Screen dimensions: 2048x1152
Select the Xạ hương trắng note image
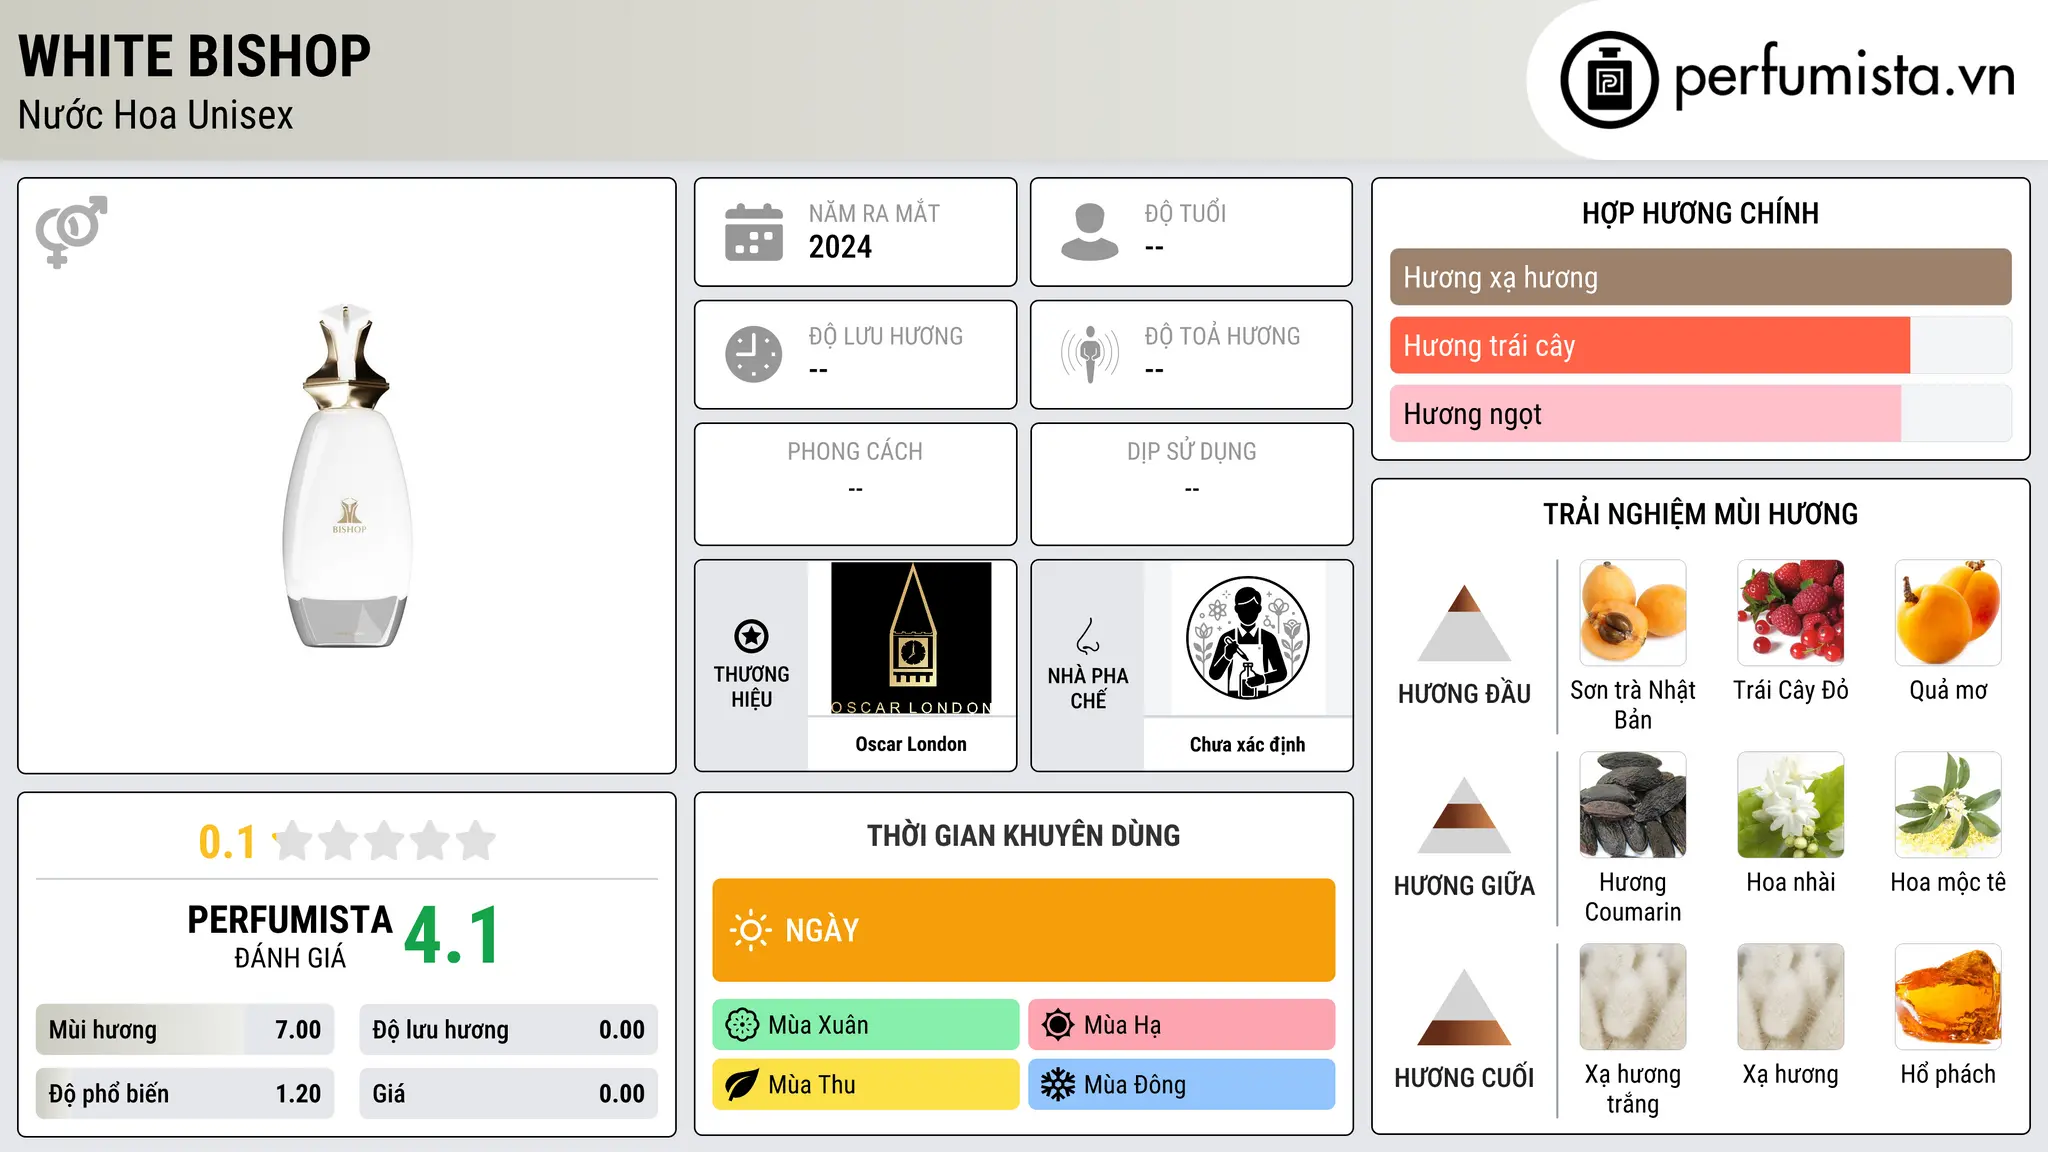coord(1633,997)
